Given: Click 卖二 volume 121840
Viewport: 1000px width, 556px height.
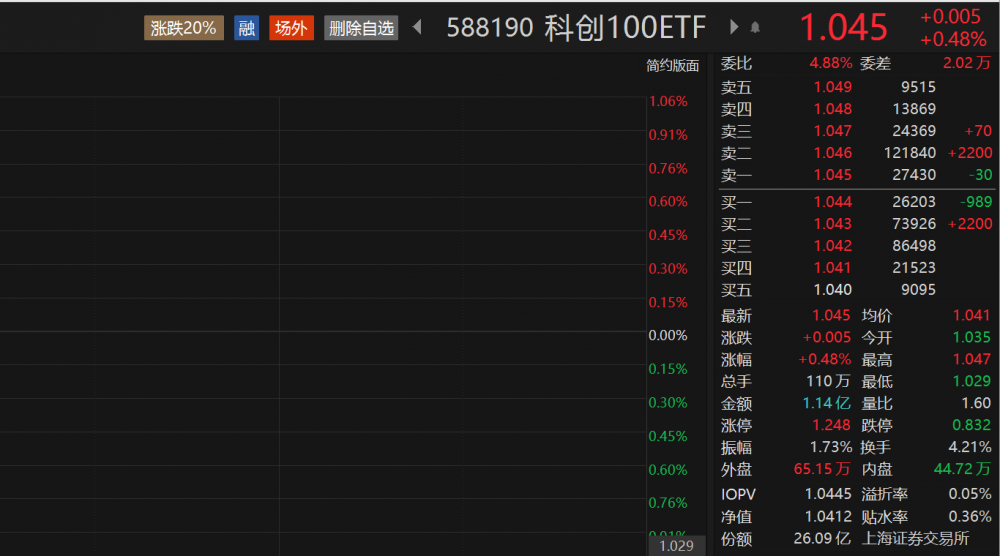Looking at the screenshot, I should click(x=909, y=153).
